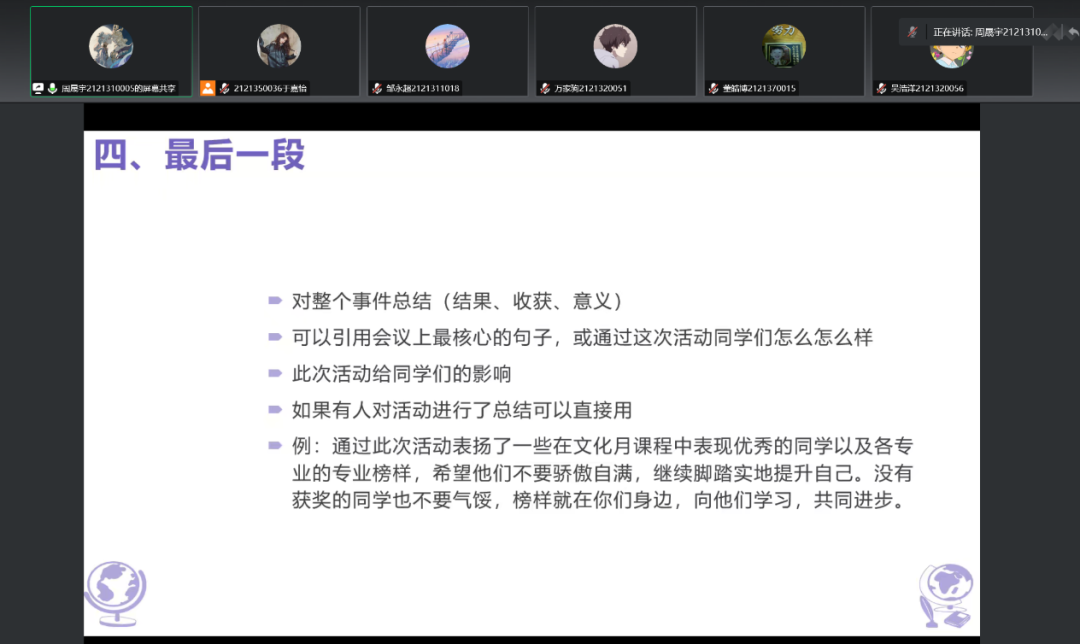This screenshot has width=1080, height=644.
Task: Select the avatar on 童皓博's video tile
Action: click(784, 46)
